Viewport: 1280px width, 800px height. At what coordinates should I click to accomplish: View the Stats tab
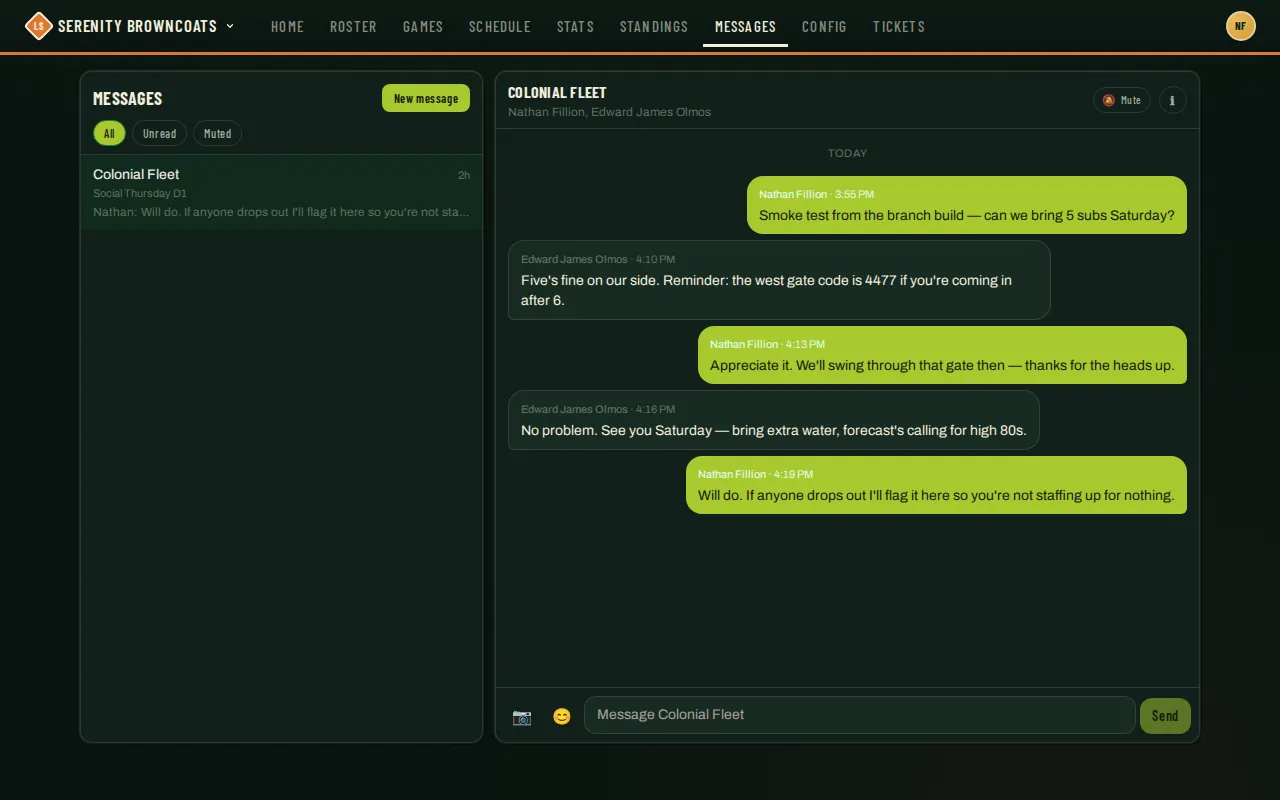[x=575, y=26]
